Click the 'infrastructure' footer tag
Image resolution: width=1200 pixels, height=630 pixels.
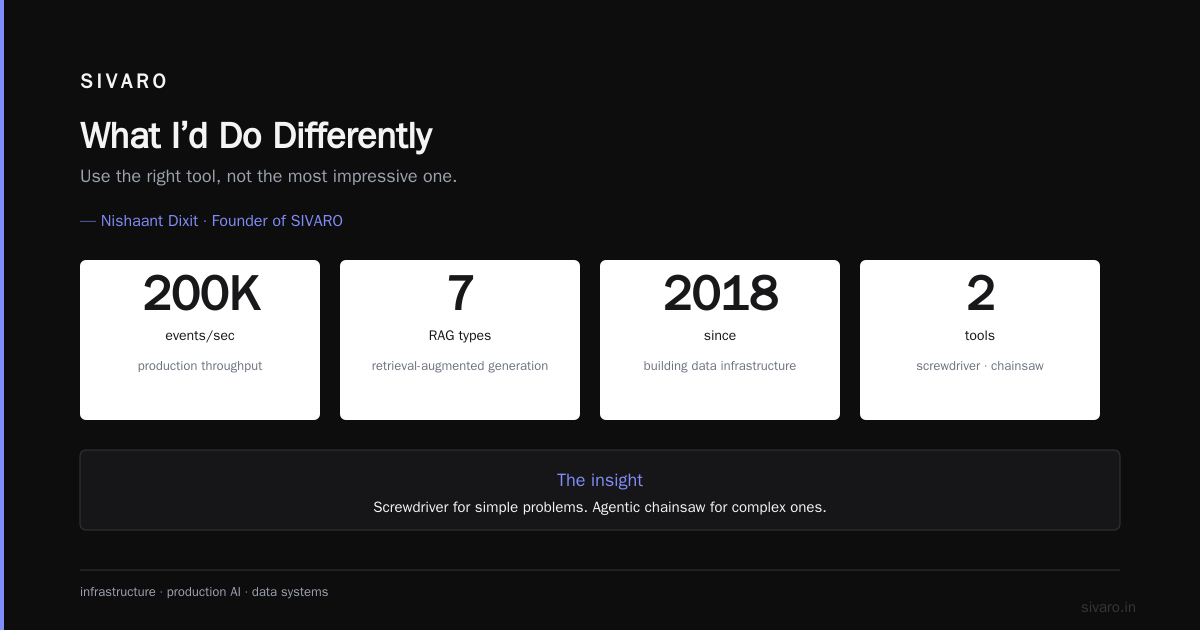point(118,592)
